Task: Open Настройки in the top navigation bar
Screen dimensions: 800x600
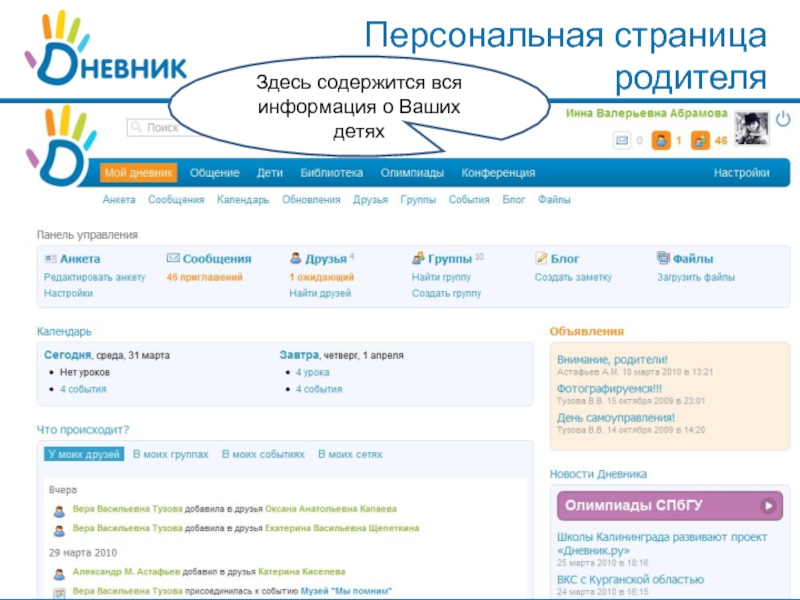Action: click(741, 173)
